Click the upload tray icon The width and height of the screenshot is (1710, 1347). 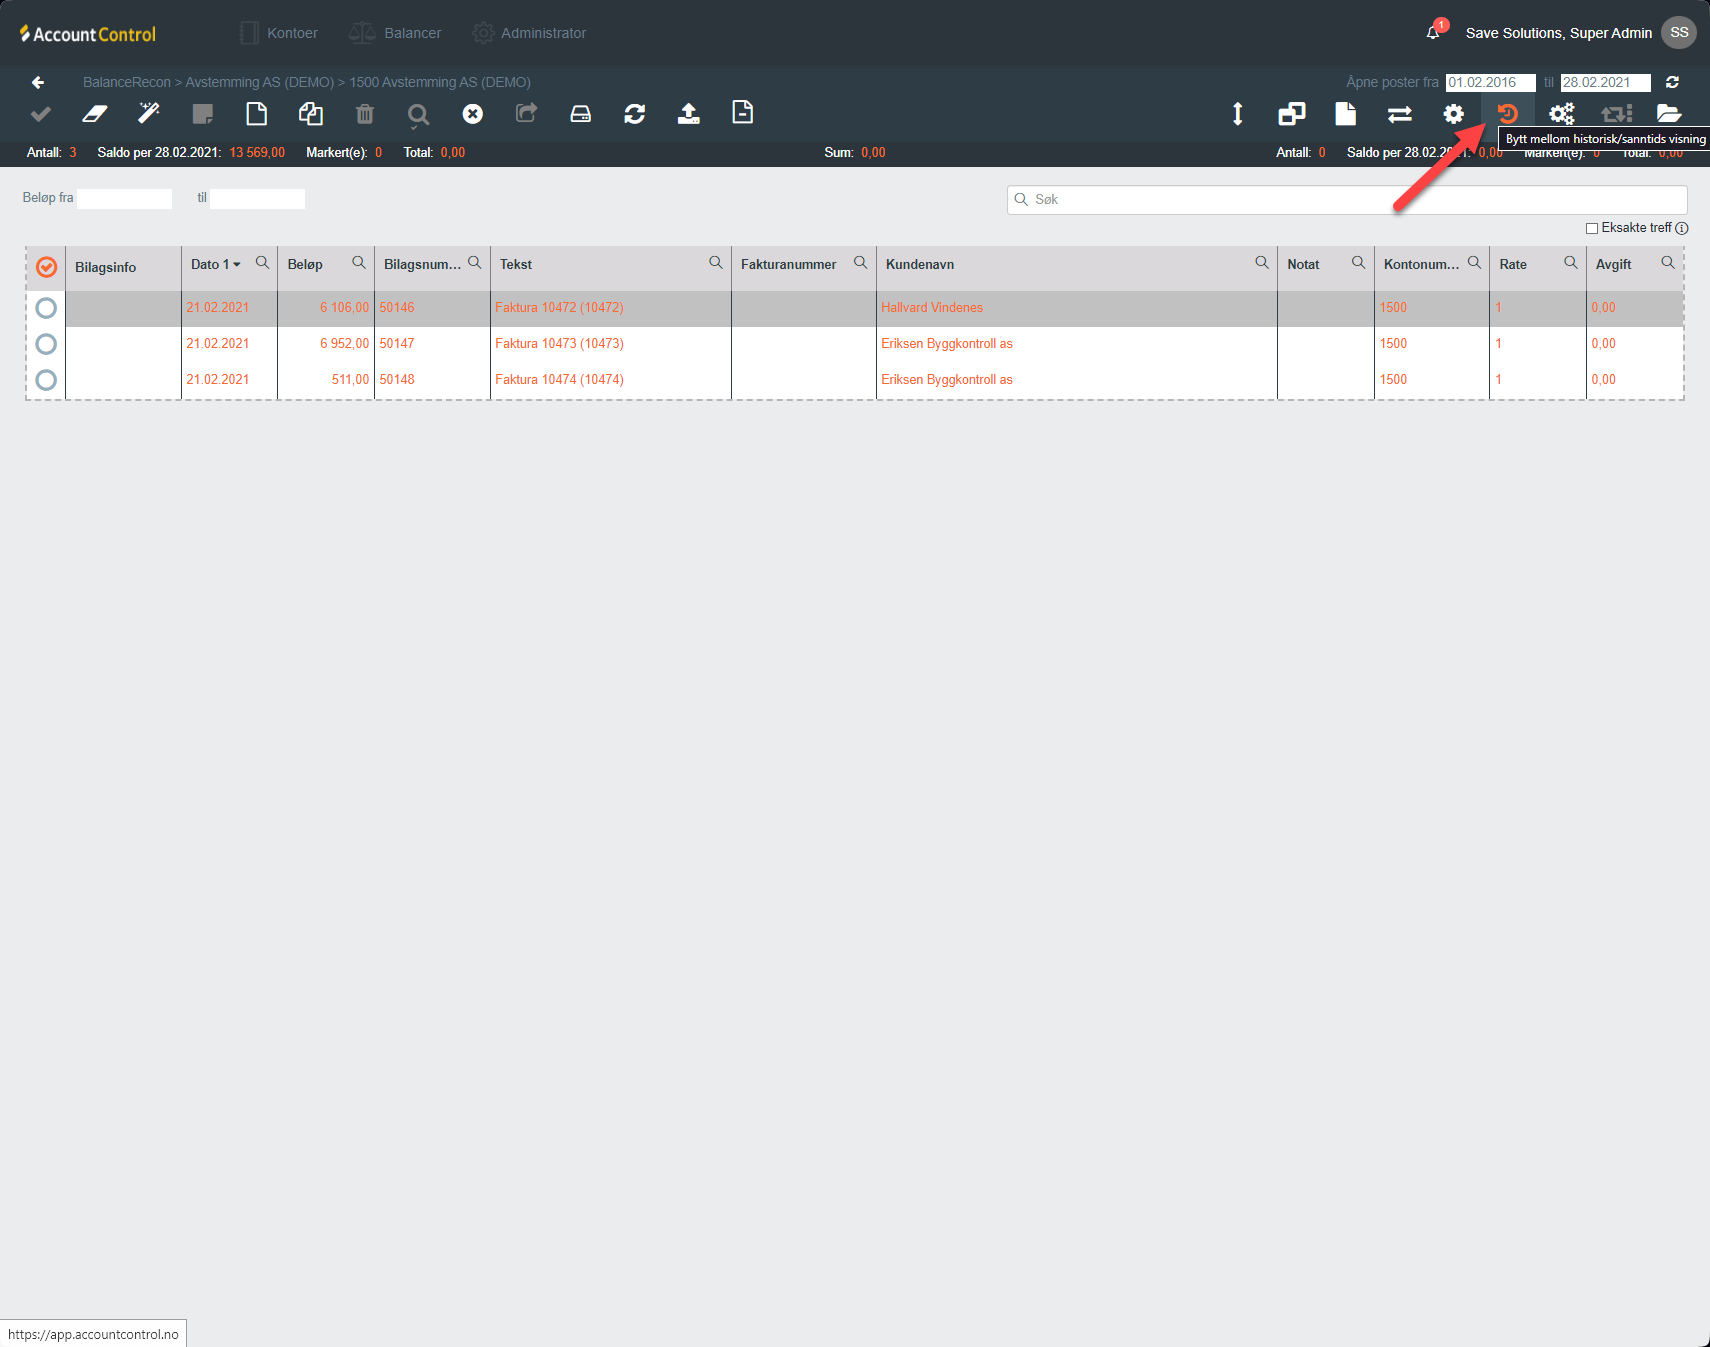tap(688, 114)
